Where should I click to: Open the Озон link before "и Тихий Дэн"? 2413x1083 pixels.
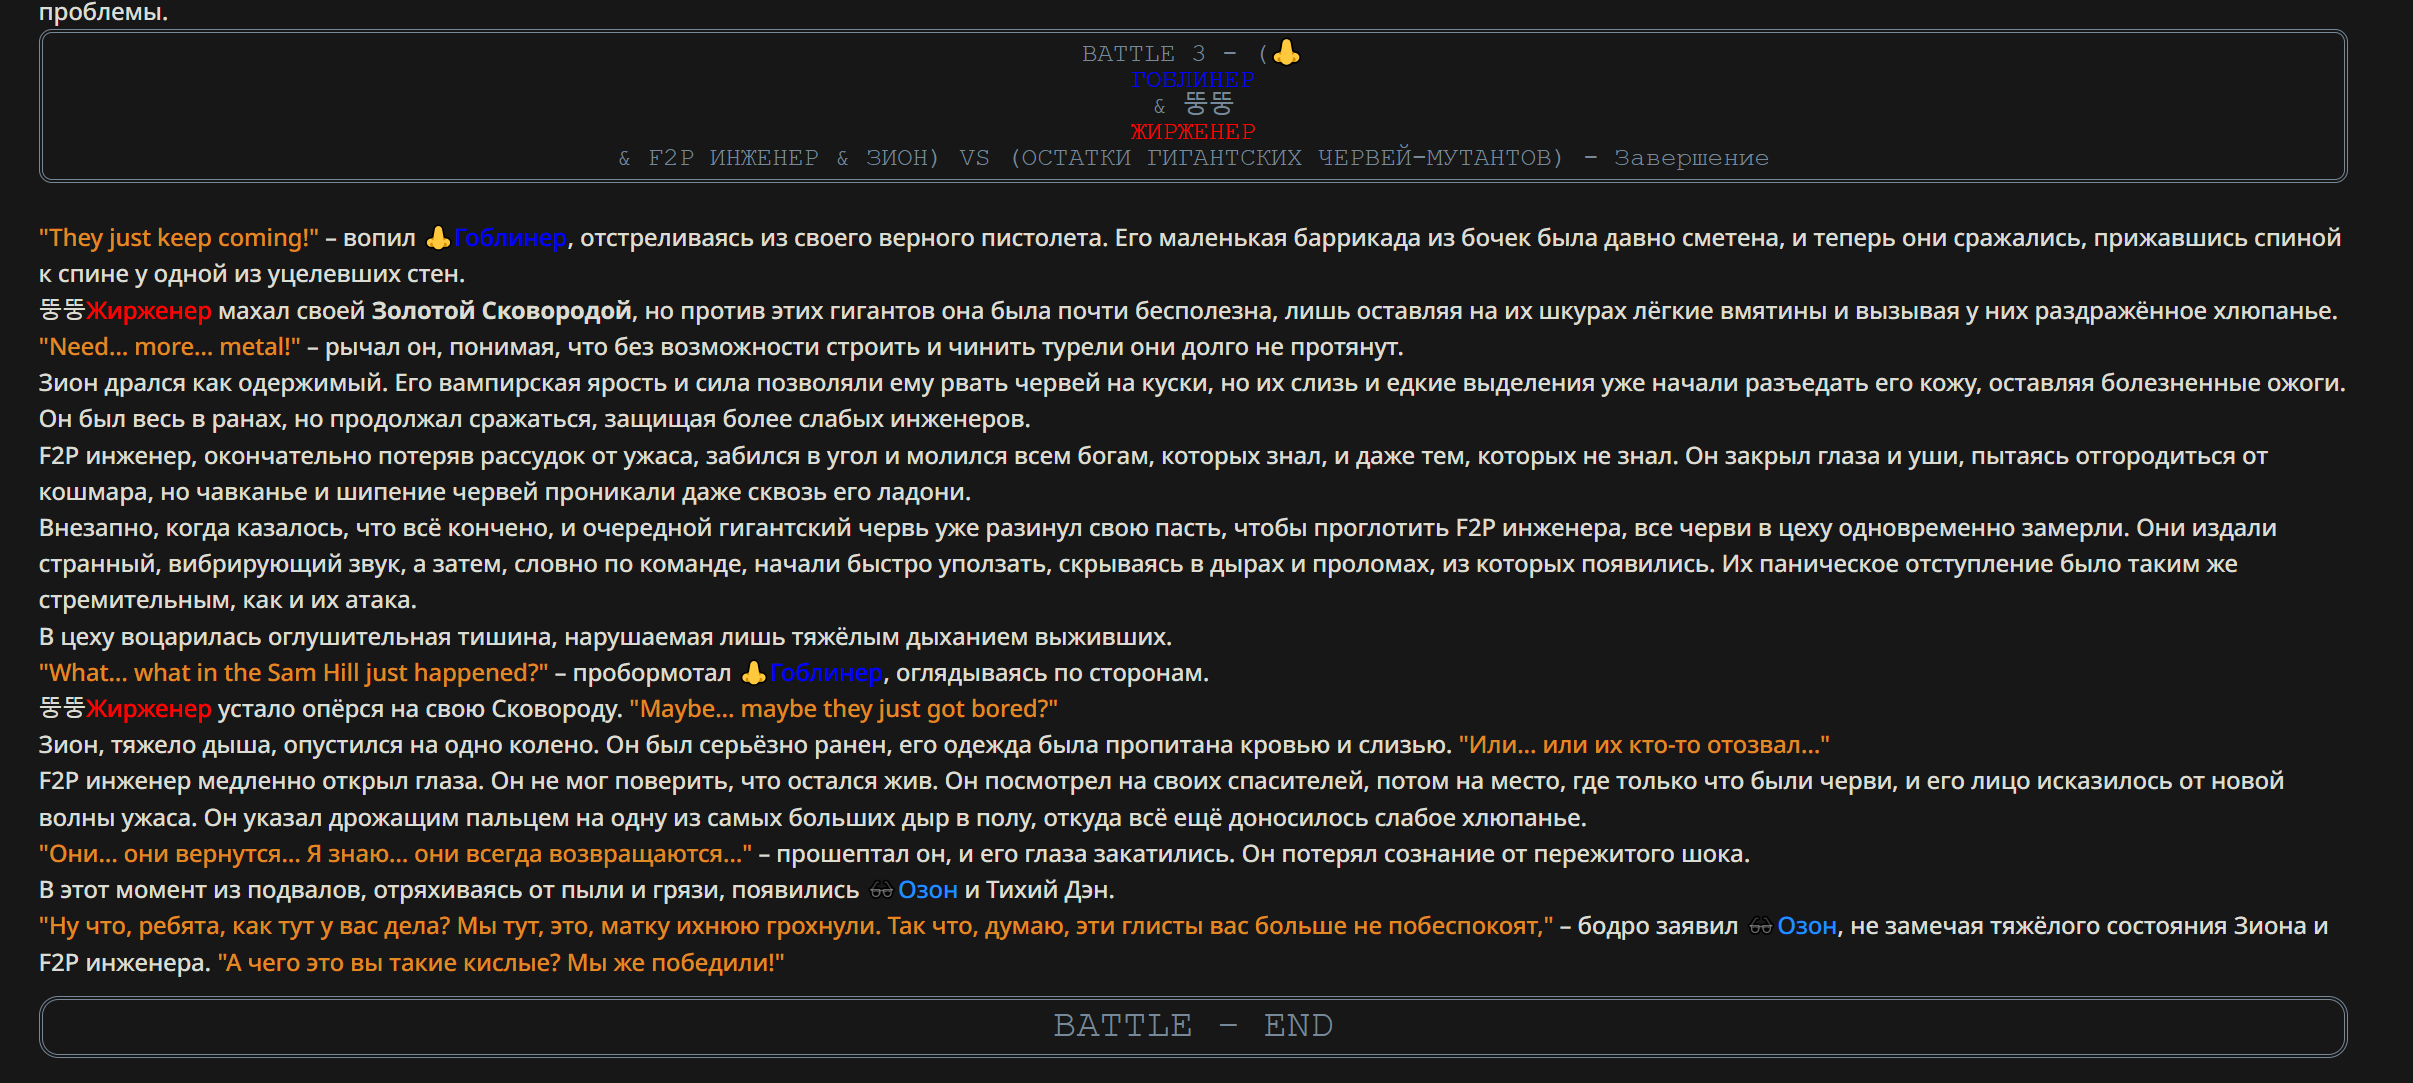928,890
